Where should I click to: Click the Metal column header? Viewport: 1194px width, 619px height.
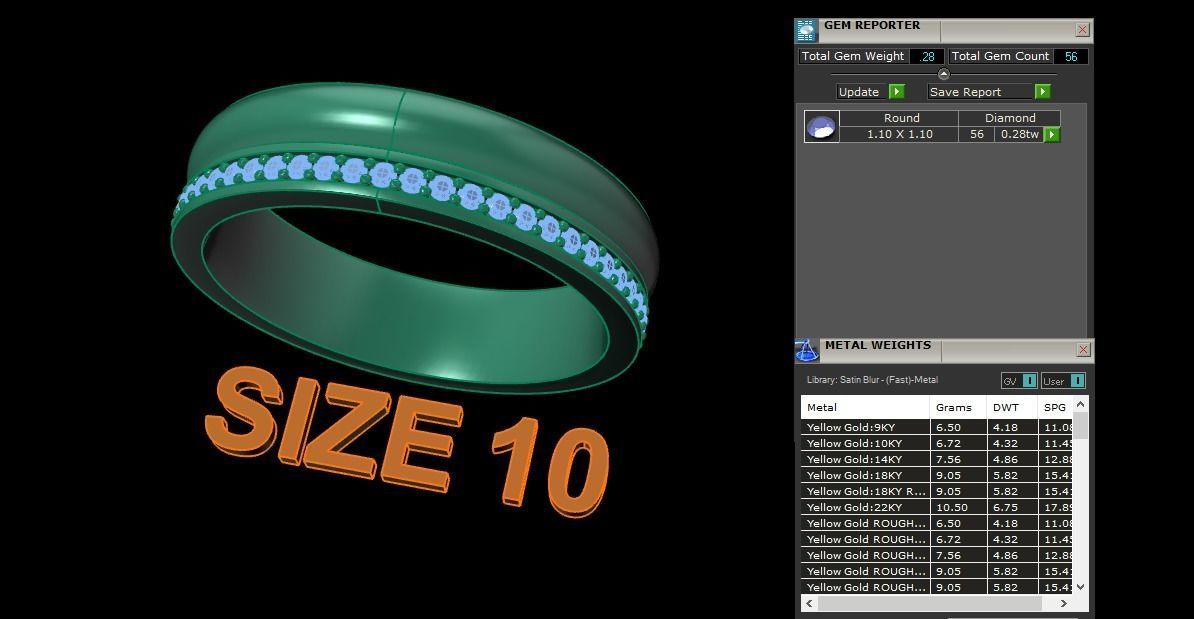pos(865,407)
